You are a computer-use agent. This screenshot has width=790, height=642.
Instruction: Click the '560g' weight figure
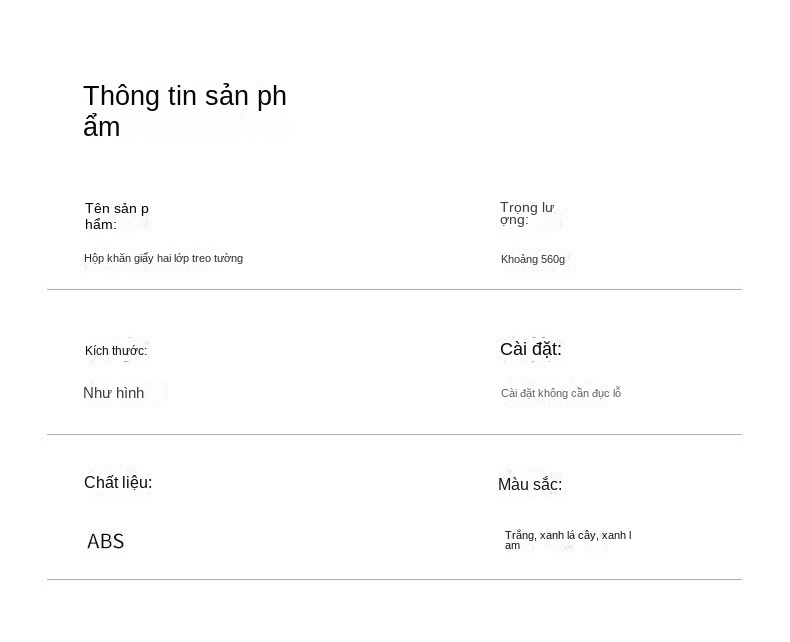coord(553,260)
